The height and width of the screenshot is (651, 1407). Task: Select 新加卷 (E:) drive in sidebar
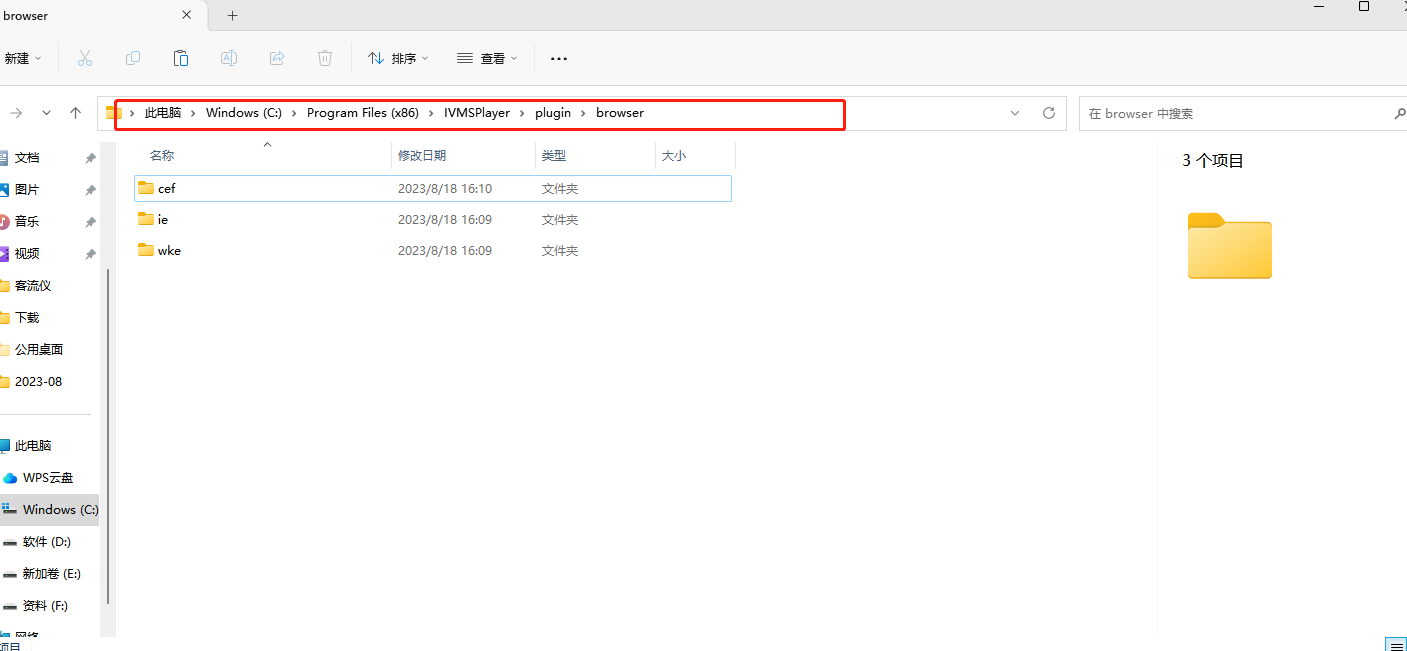(x=52, y=574)
